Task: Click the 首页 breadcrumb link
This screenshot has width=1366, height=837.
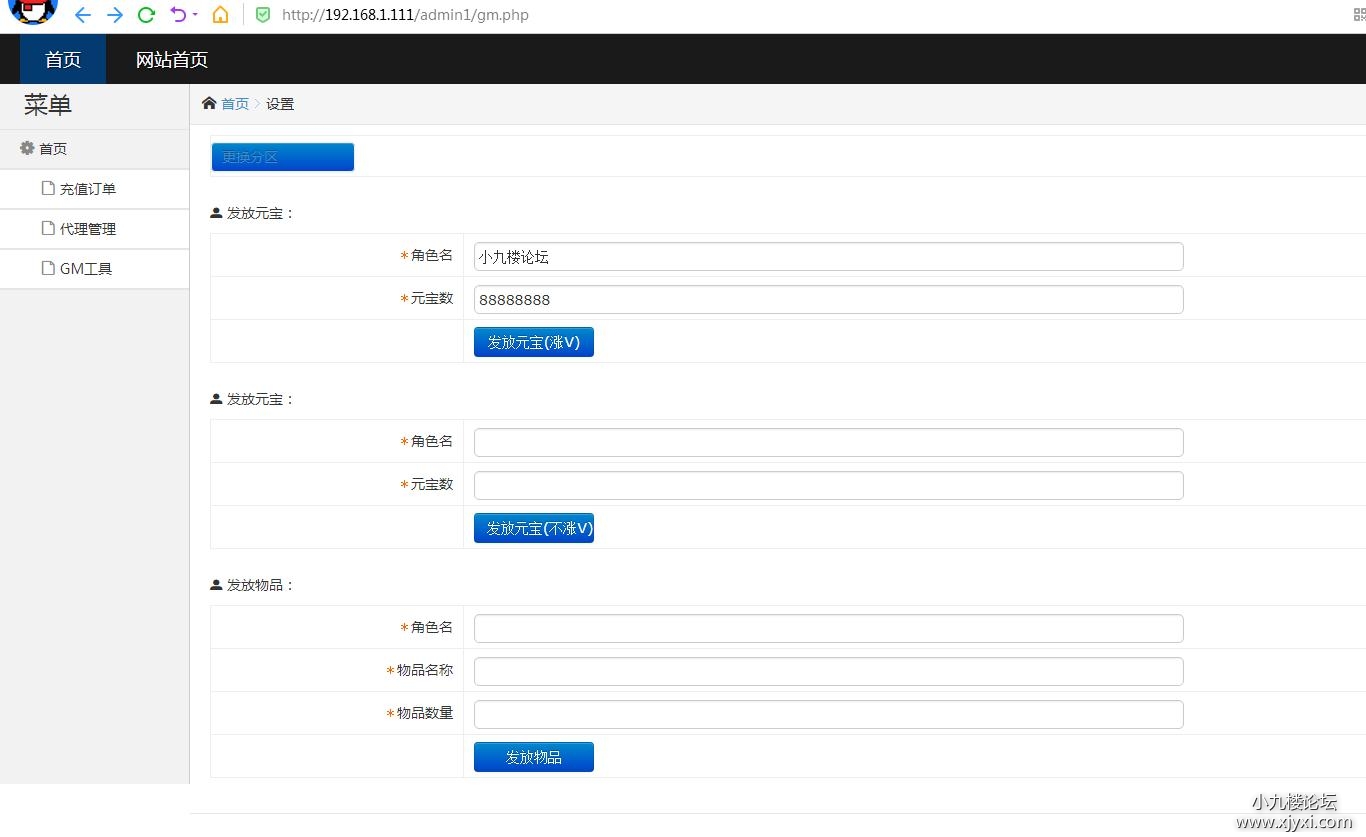Action: [235, 104]
